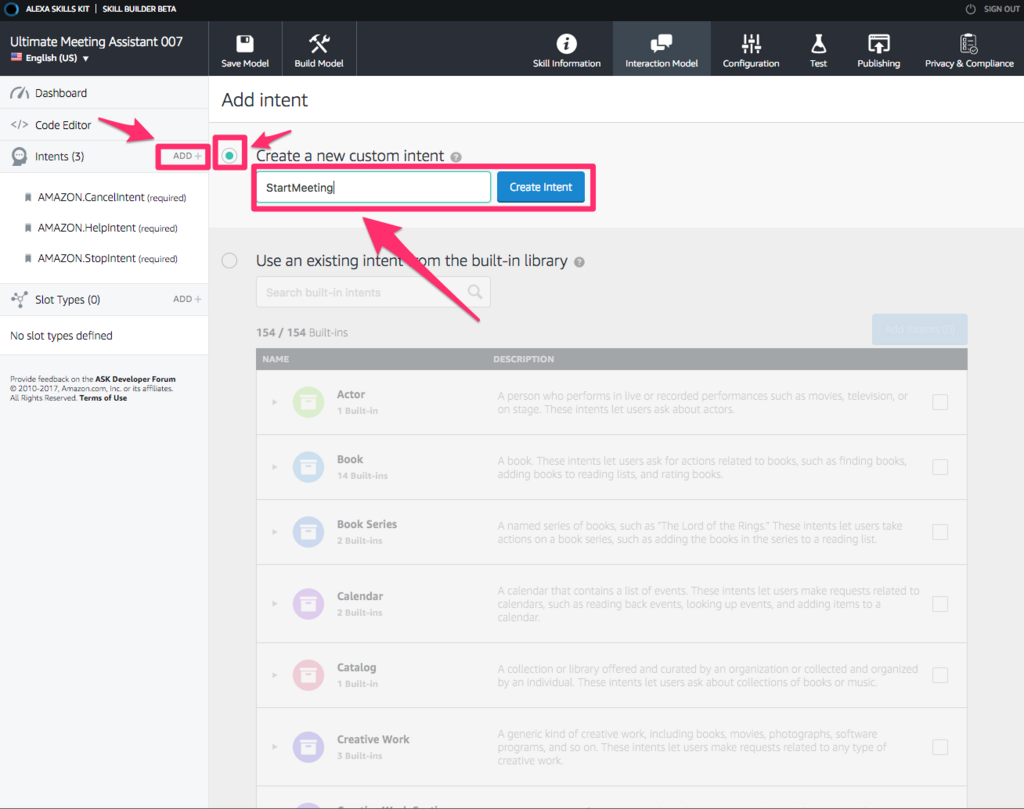Click the Create Intent button

coord(541,187)
